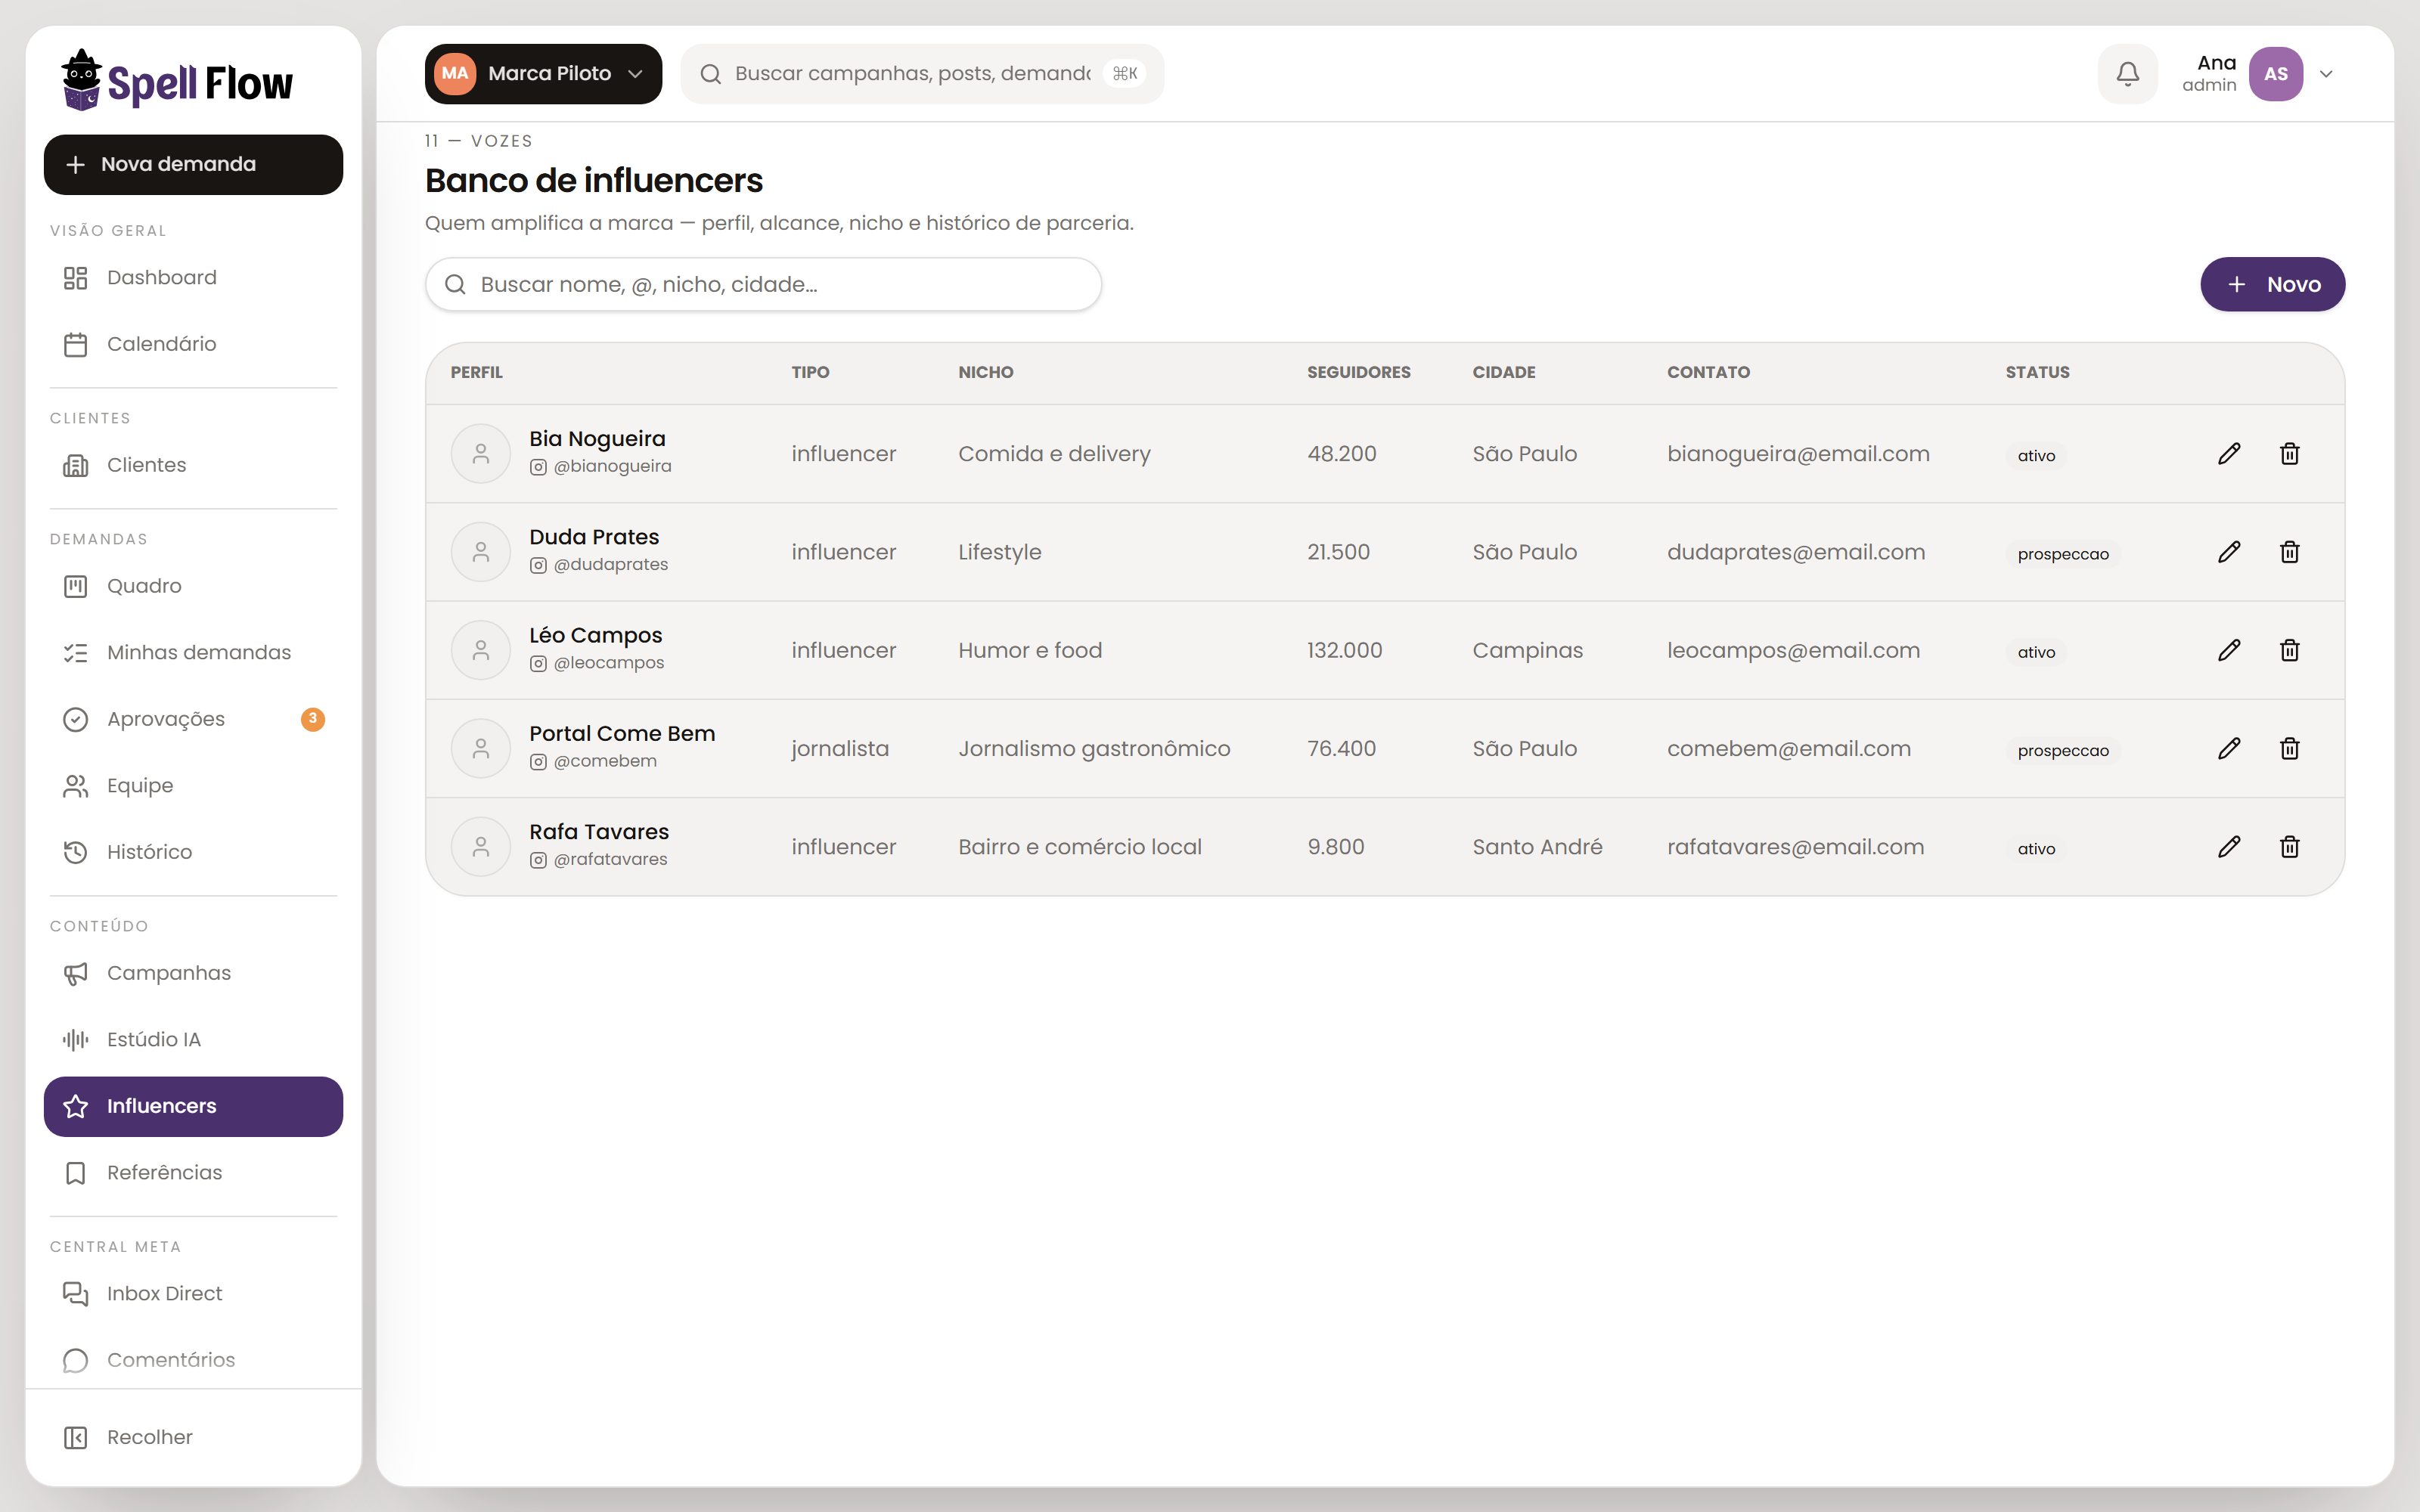Click Léo Campos' avatar placeholder
The height and width of the screenshot is (1512, 2420).
(481, 650)
